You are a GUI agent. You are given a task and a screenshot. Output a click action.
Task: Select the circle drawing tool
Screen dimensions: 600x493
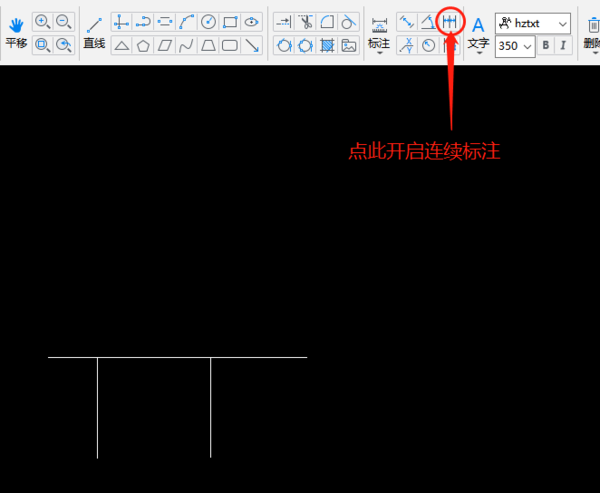pyautogui.click(x=209, y=22)
